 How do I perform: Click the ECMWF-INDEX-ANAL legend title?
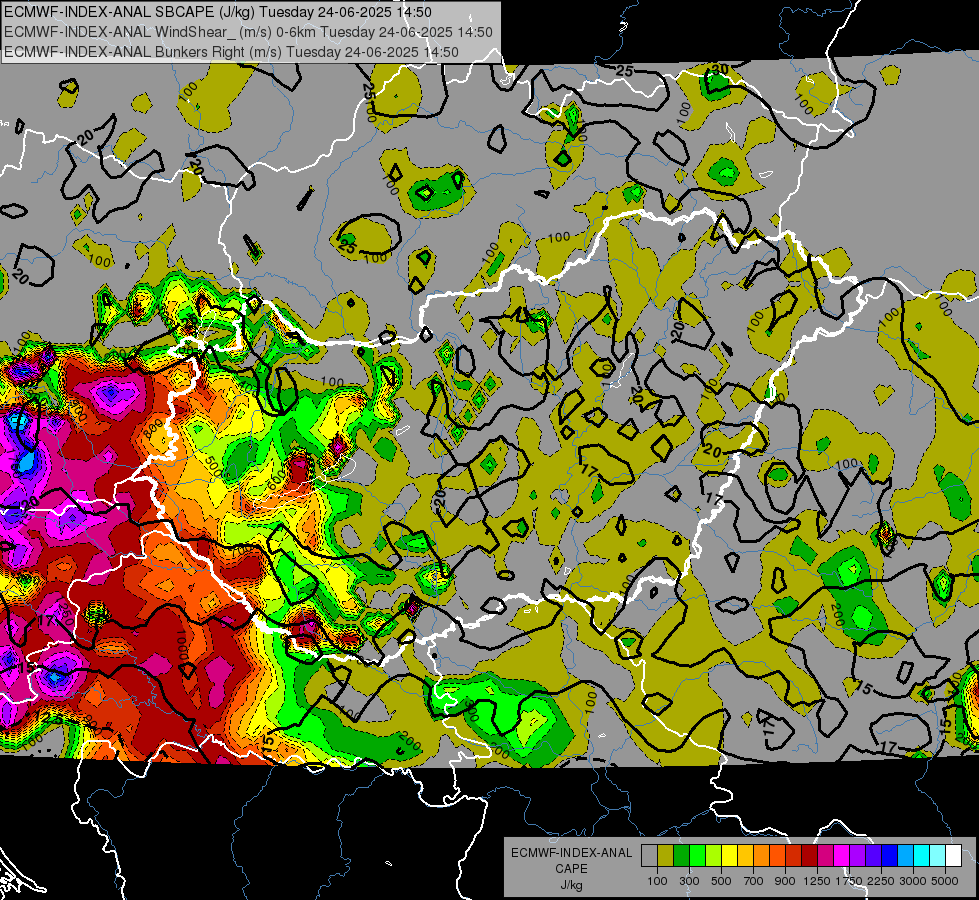[x=571, y=853]
